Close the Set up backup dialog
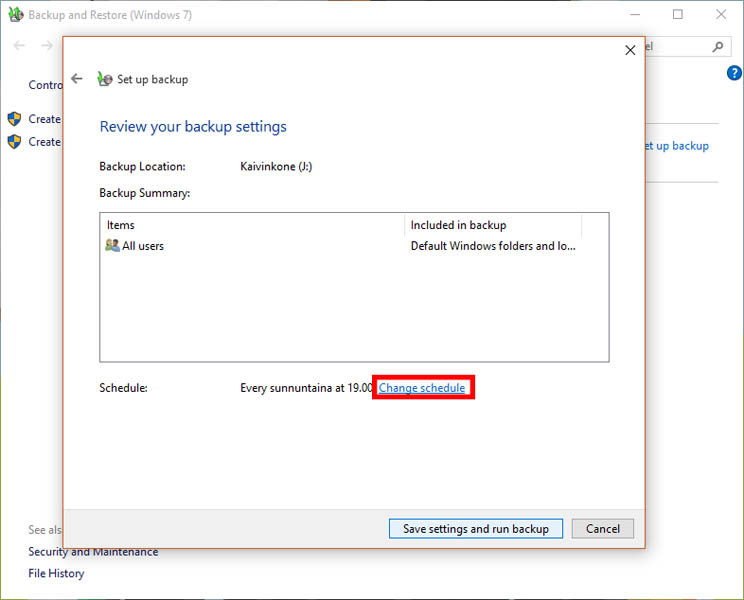 pyautogui.click(x=630, y=51)
